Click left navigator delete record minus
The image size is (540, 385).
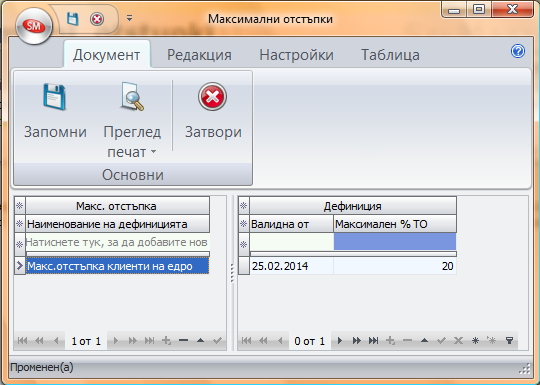click(x=184, y=341)
